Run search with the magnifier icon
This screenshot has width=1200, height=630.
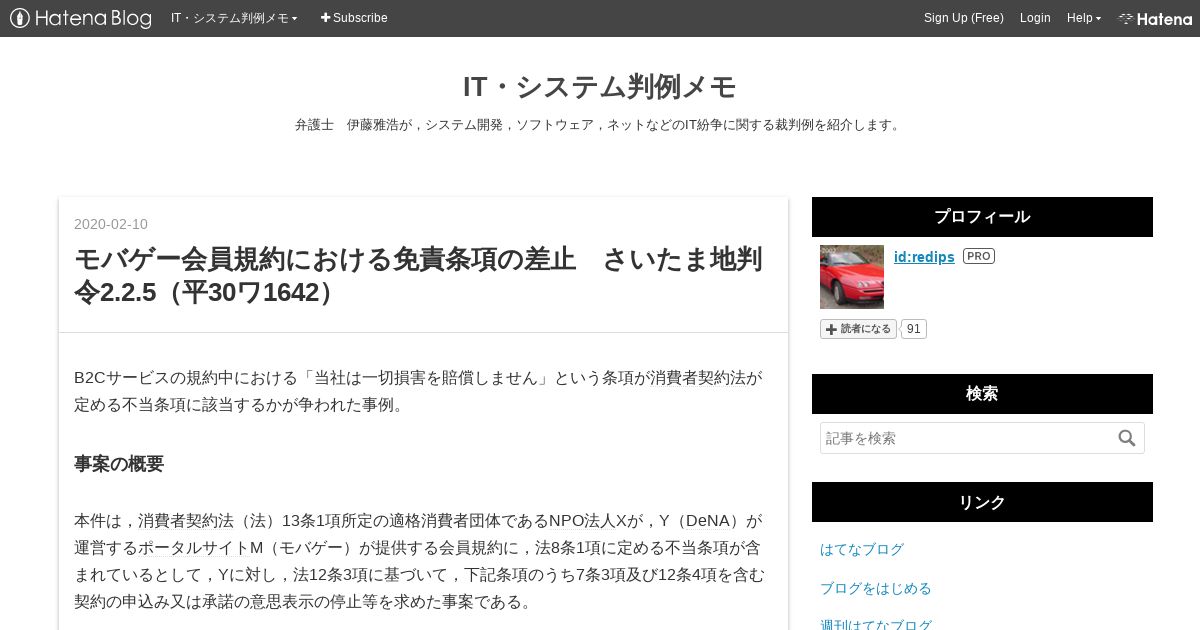[x=1127, y=438]
